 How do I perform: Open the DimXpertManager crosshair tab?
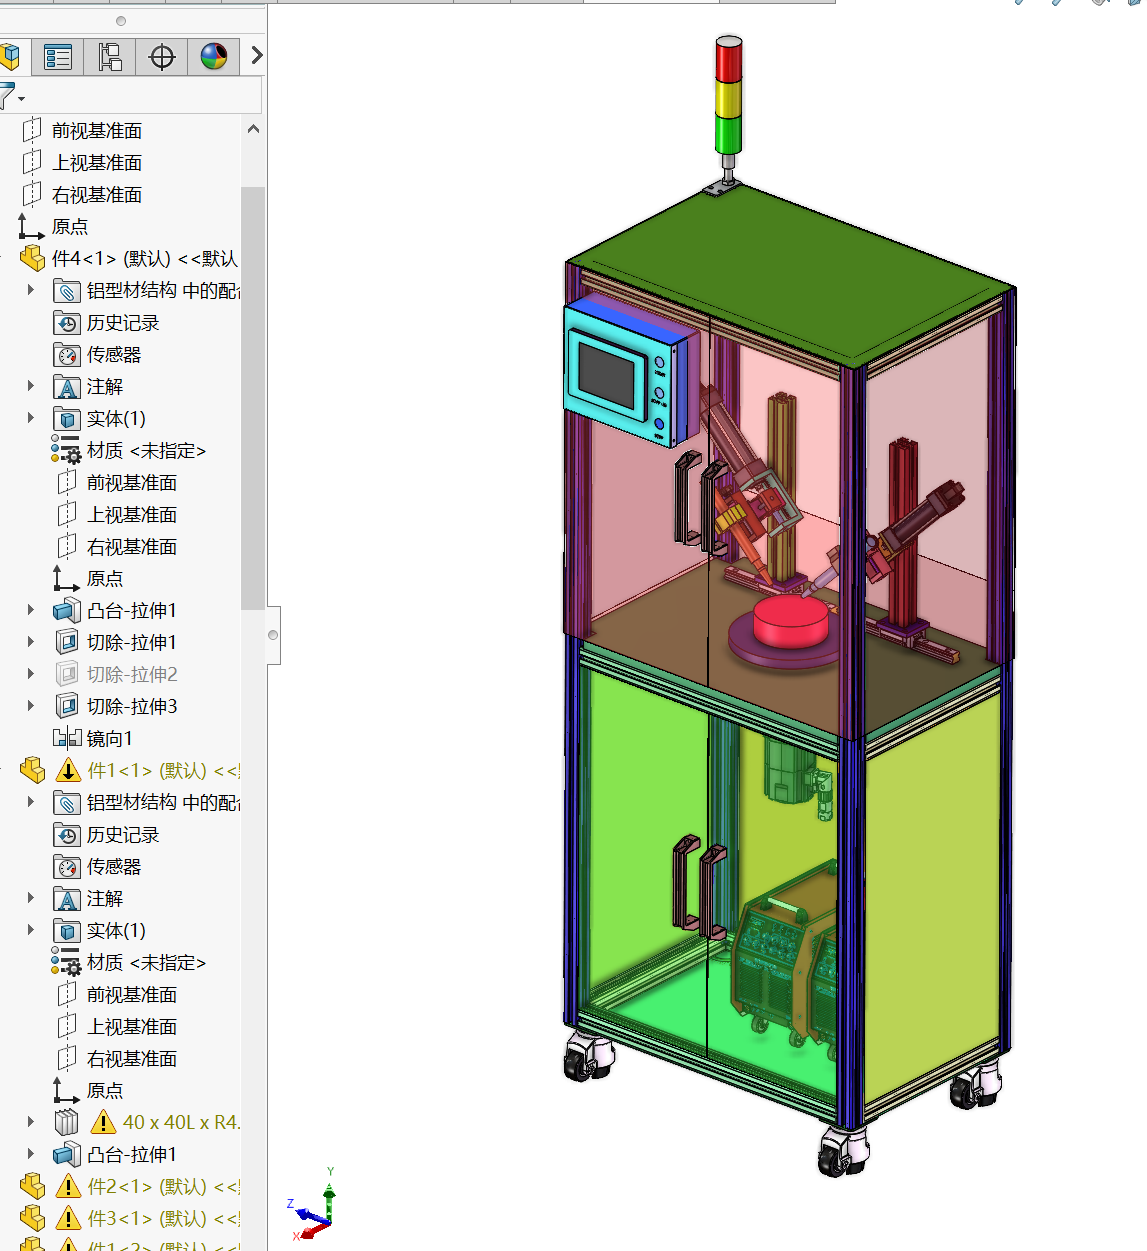162,57
